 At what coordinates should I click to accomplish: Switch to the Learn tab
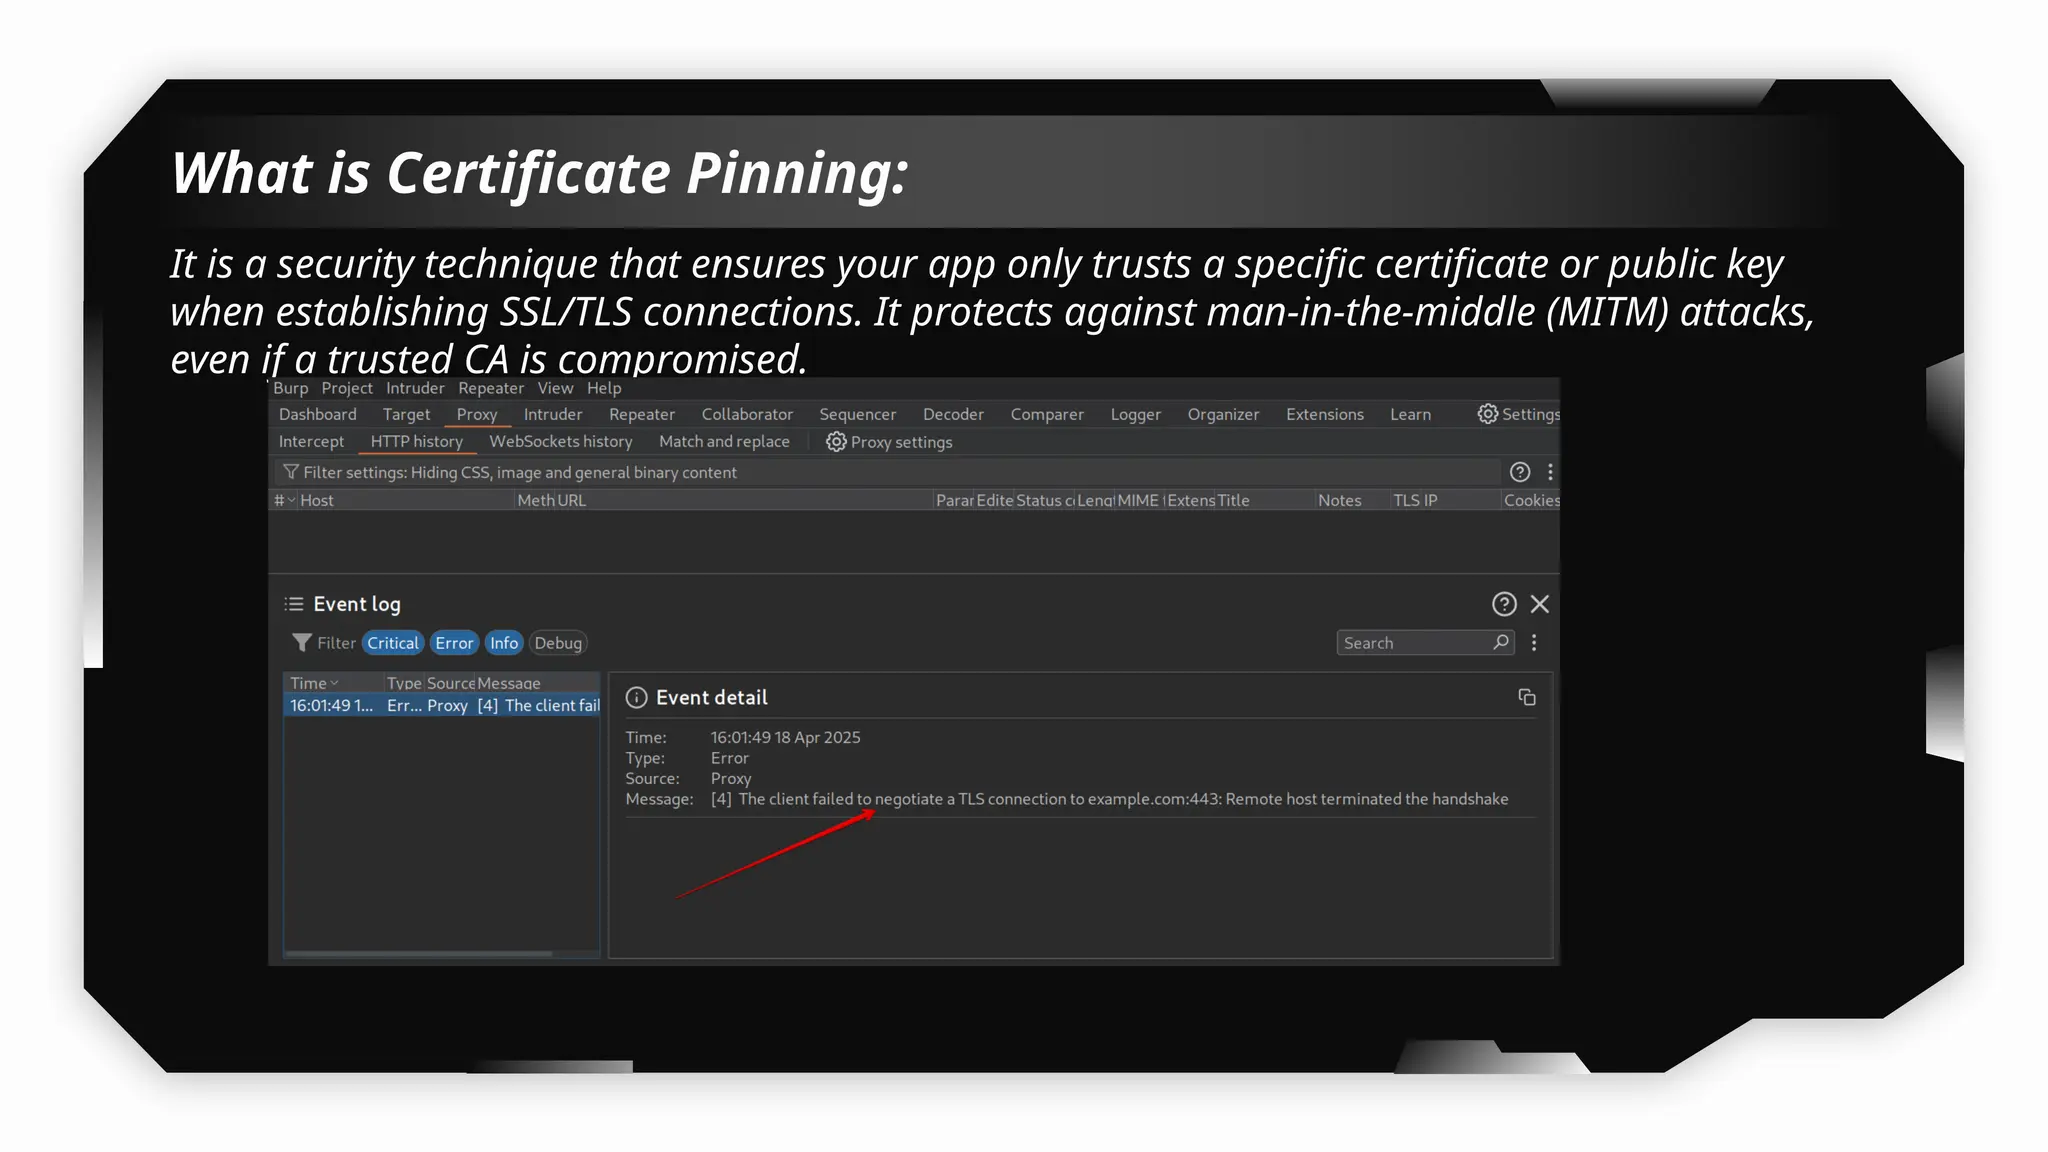(x=1410, y=414)
